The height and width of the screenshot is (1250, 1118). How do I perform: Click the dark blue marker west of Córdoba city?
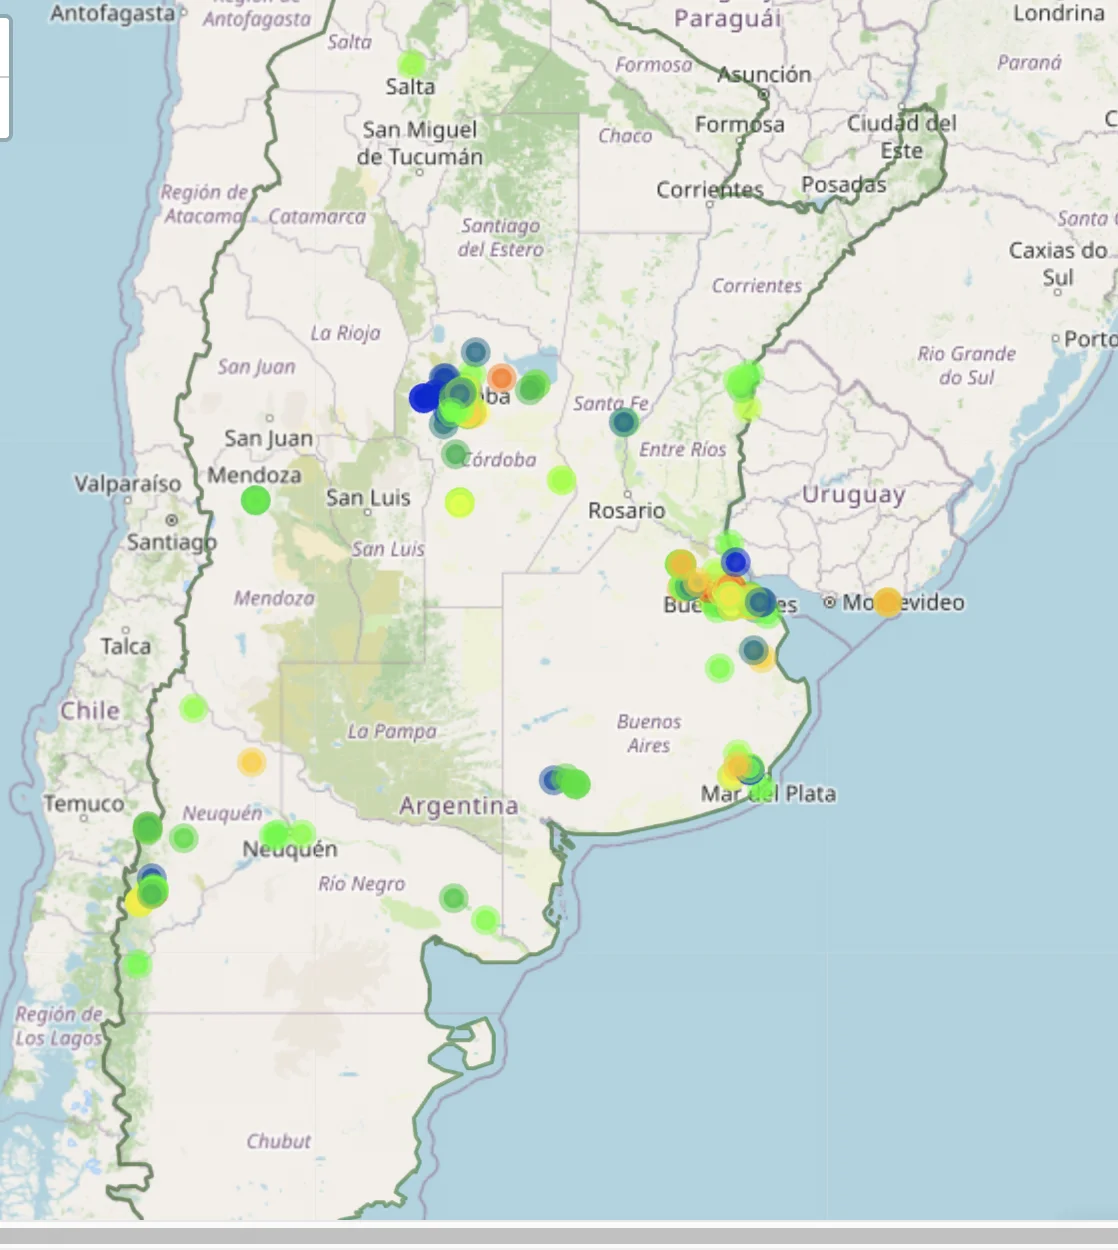[425, 397]
